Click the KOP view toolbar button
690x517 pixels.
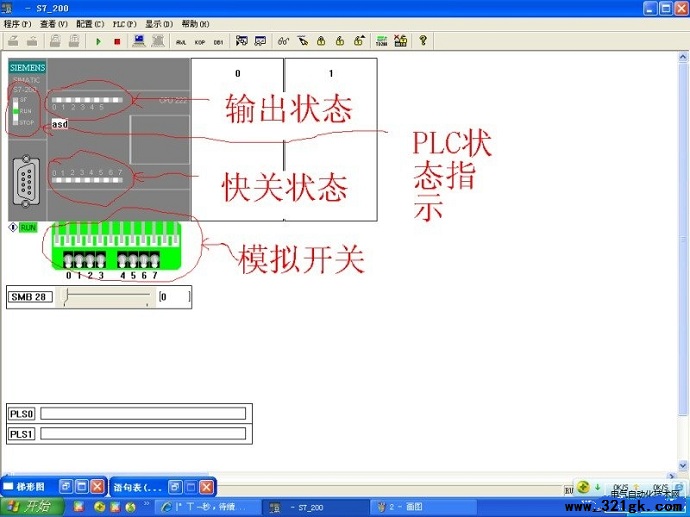(x=200, y=42)
